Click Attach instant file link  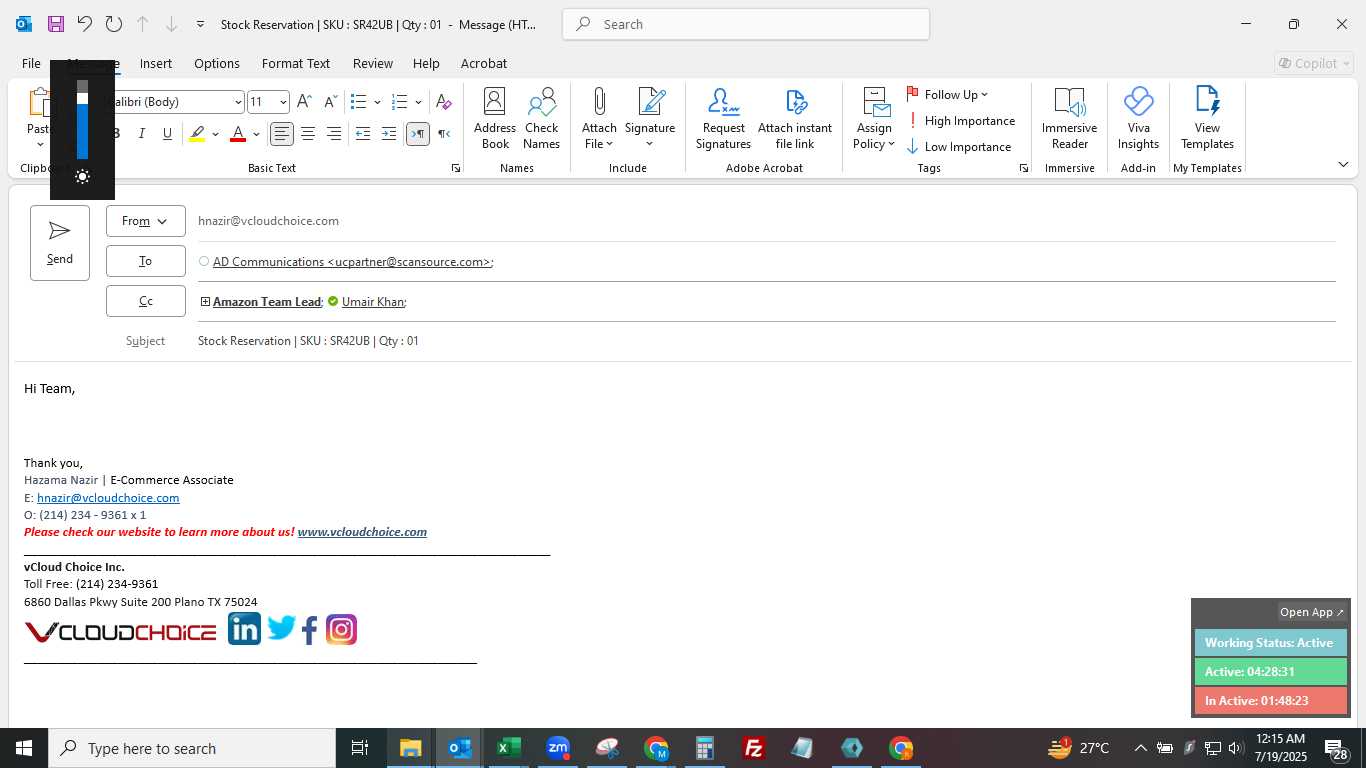(795, 118)
